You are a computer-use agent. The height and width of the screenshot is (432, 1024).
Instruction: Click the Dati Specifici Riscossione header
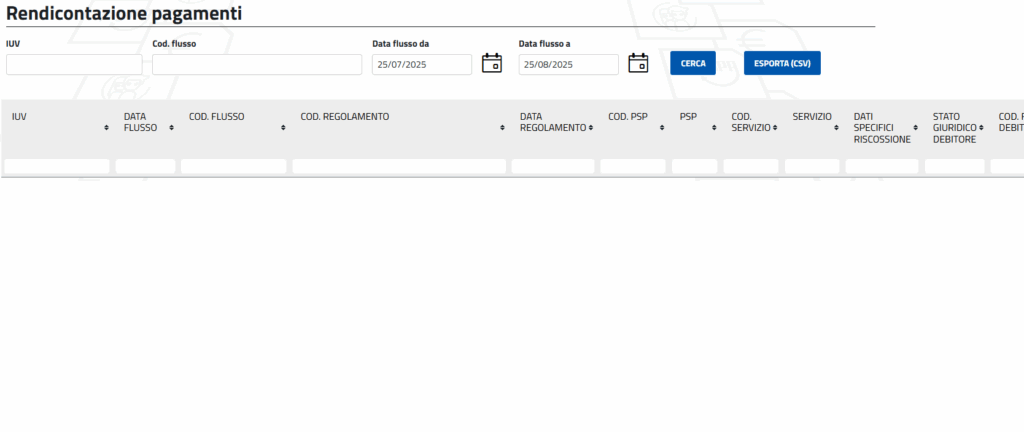881,128
